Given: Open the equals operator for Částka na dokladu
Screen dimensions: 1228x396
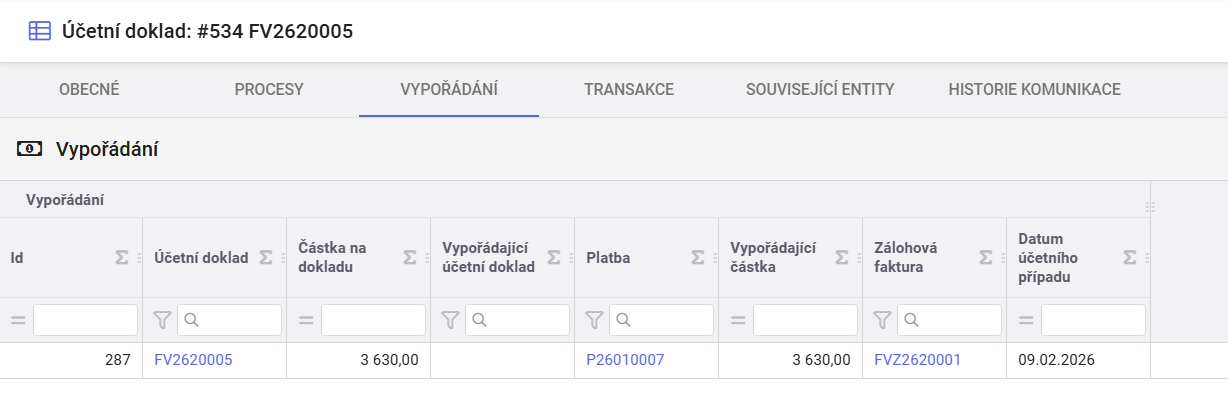Looking at the screenshot, I should (x=306, y=320).
